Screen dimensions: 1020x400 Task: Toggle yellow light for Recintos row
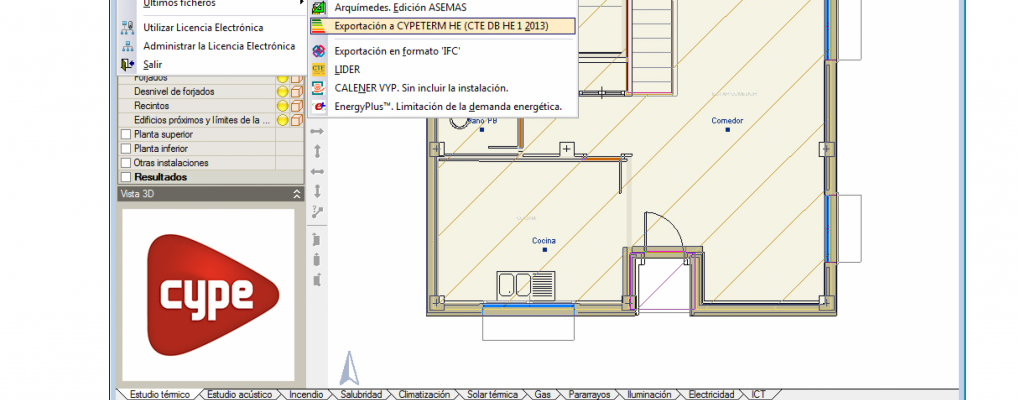(x=283, y=106)
